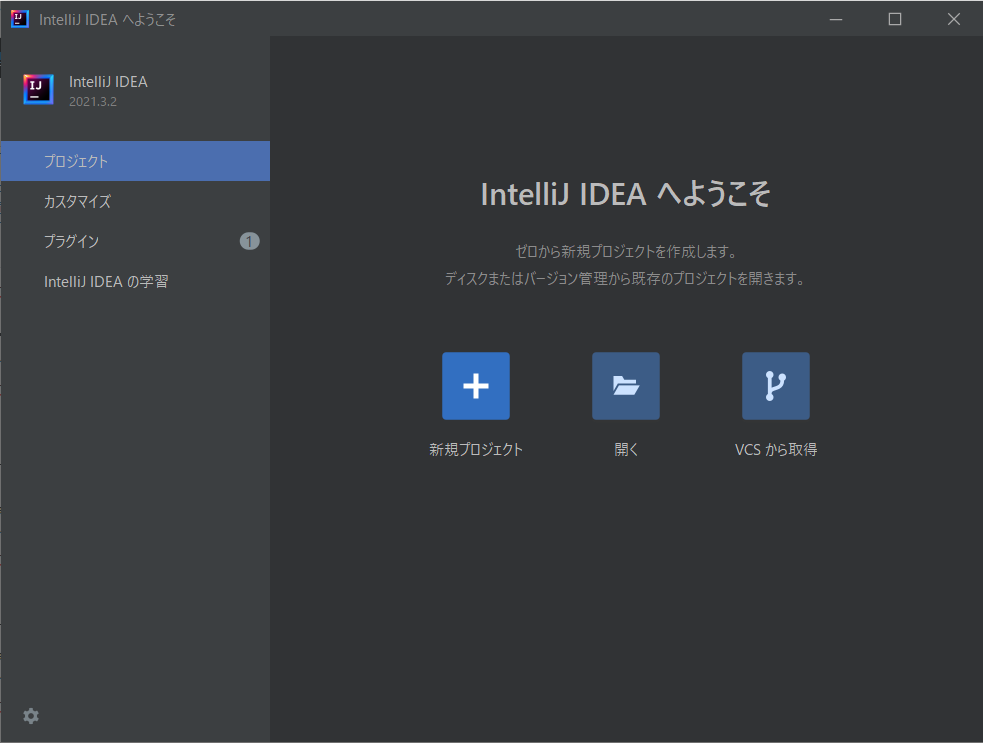Image resolution: width=983 pixels, height=743 pixels.
Task: Click the New Project plus icon
Action: 476,386
